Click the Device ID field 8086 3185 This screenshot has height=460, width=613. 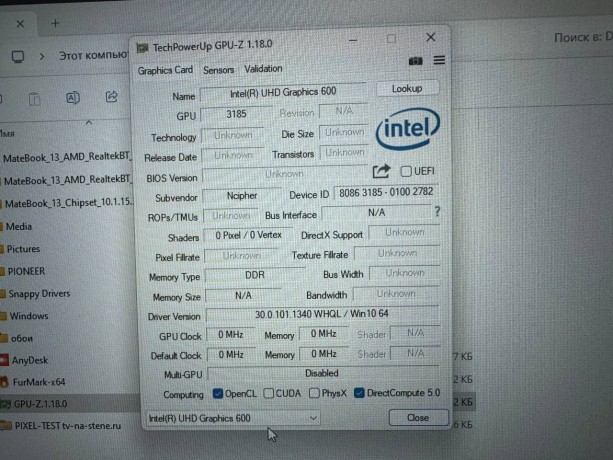(386, 192)
